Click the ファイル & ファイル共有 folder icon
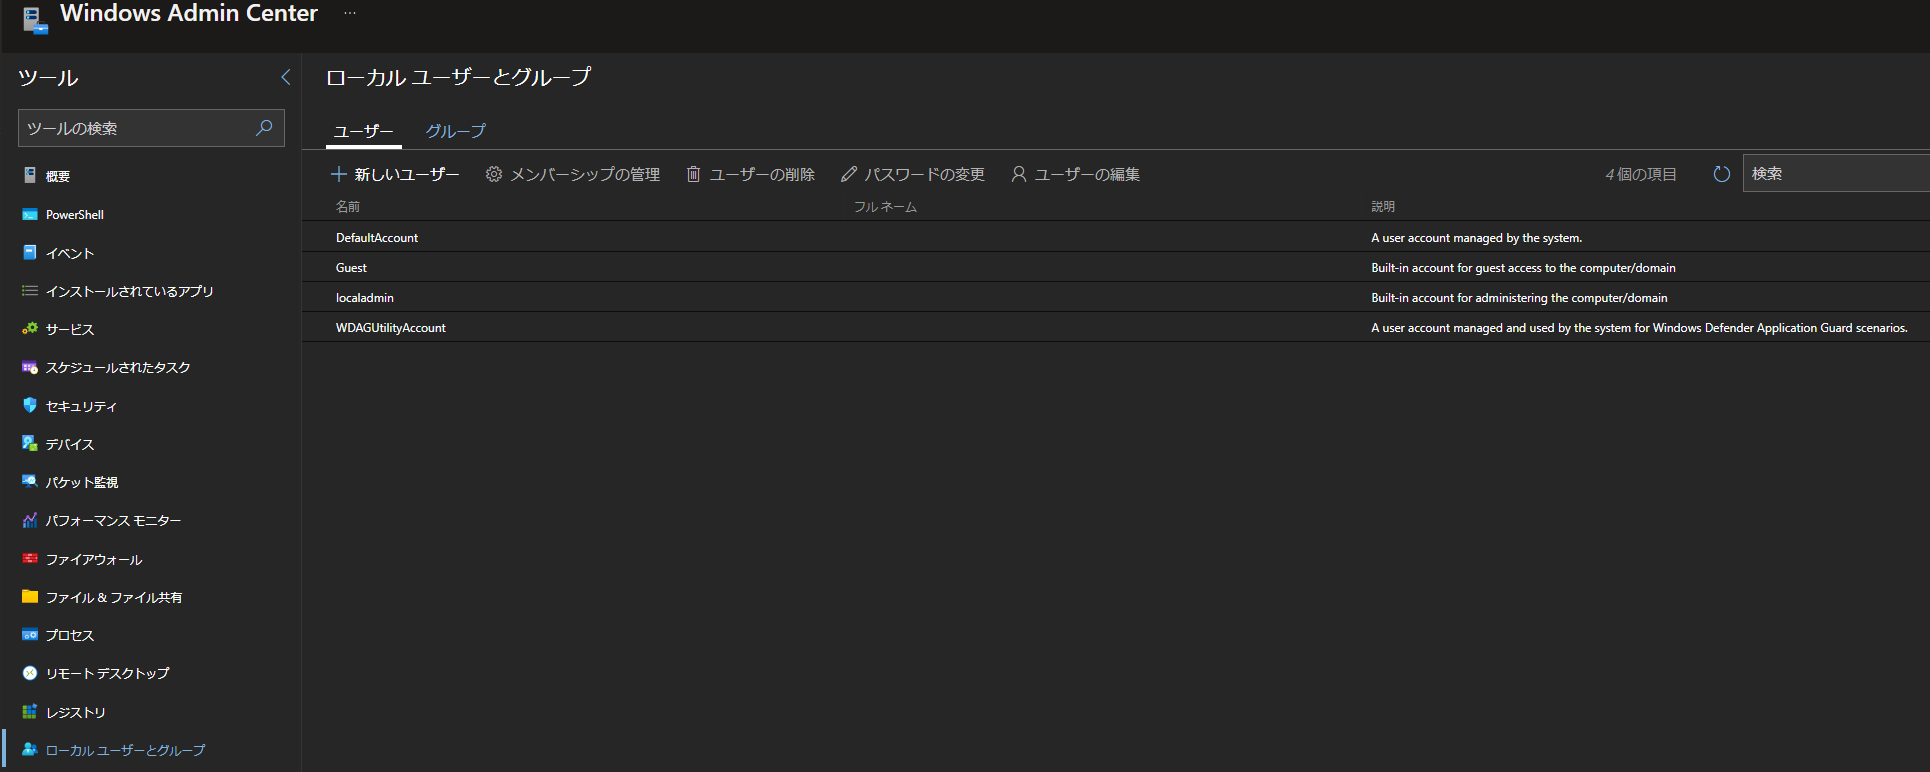Image resolution: width=1930 pixels, height=772 pixels. tap(30, 596)
